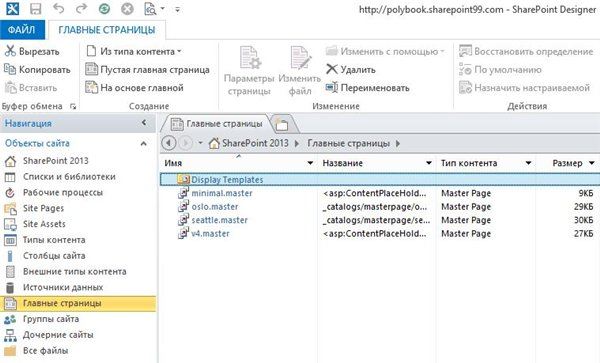Viewport: 600px width, 363px height.
Task: Select the Главные страницы document tab
Action: (x=217, y=124)
